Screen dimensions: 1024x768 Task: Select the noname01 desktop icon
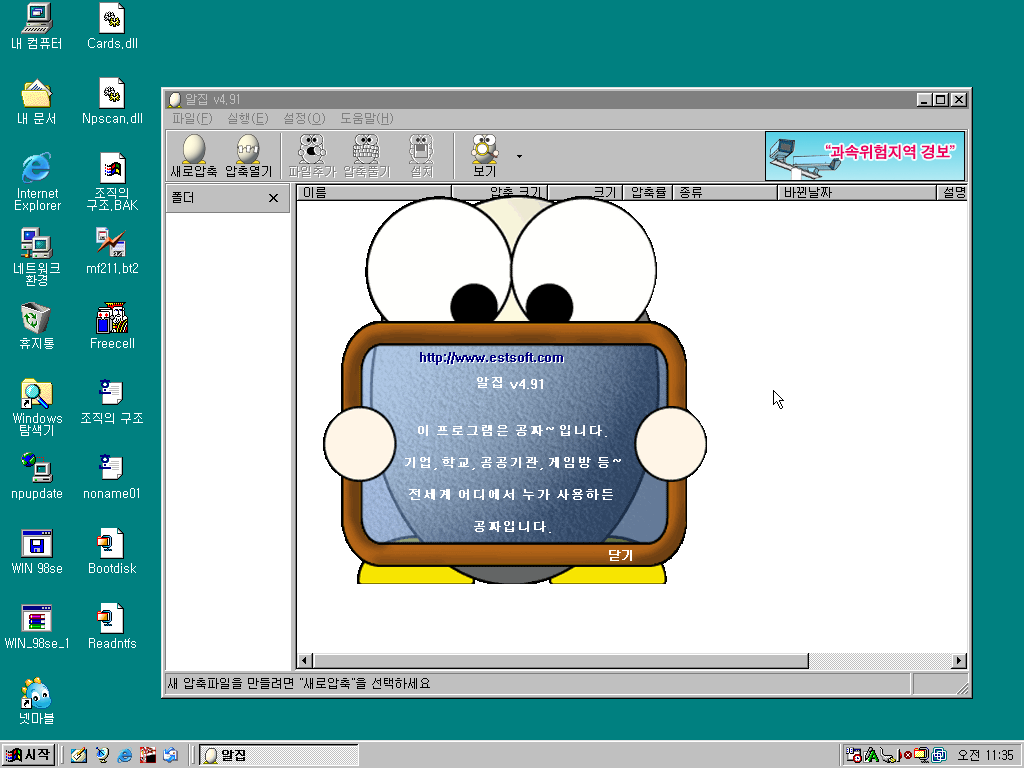coord(112,477)
